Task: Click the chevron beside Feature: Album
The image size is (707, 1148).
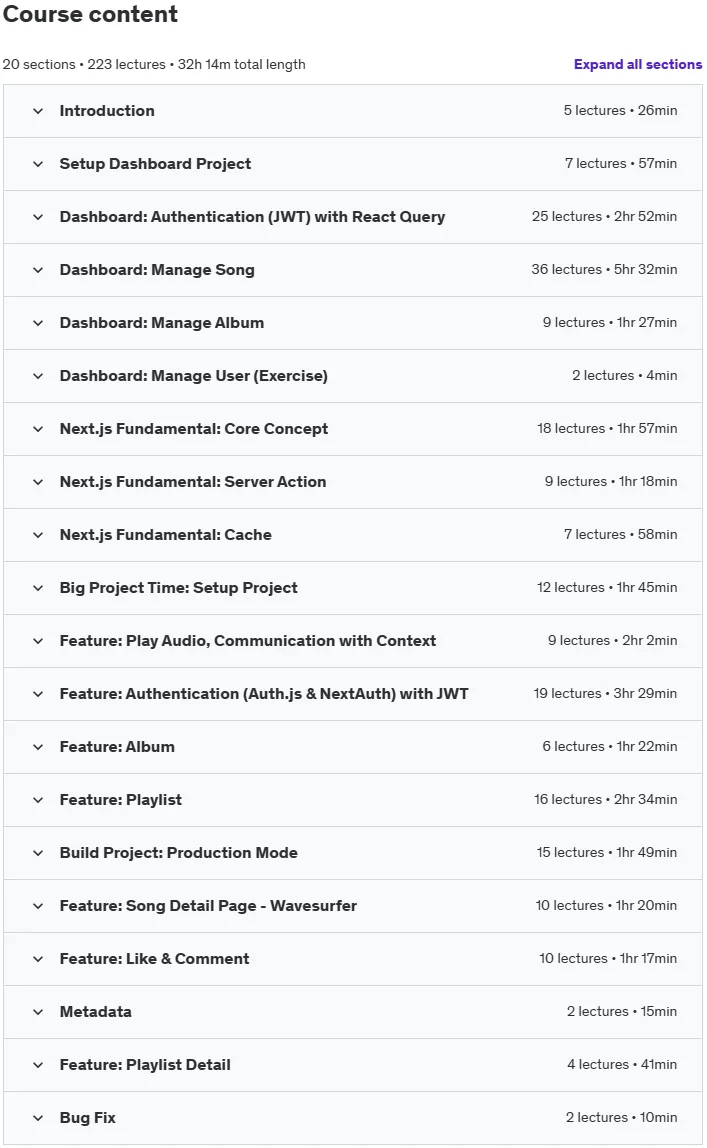Action: [x=38, y=747]
